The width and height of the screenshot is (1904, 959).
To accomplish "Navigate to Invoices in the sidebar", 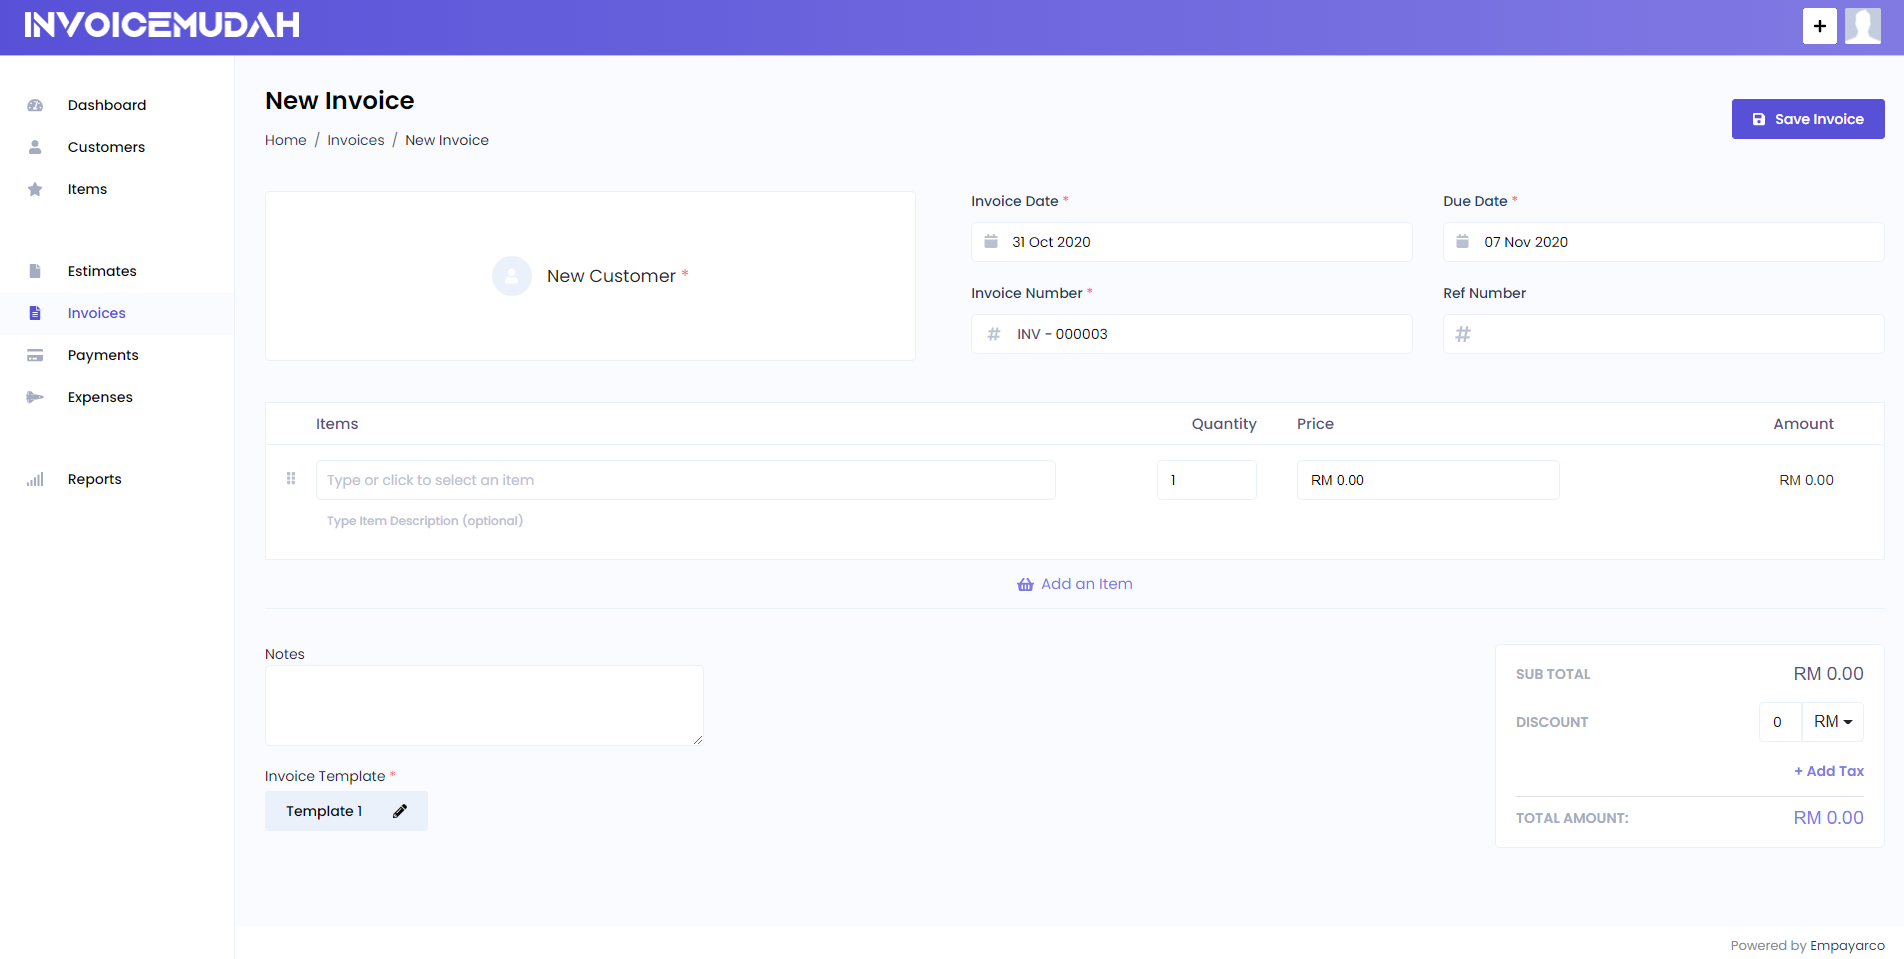I will click(96, 313).
